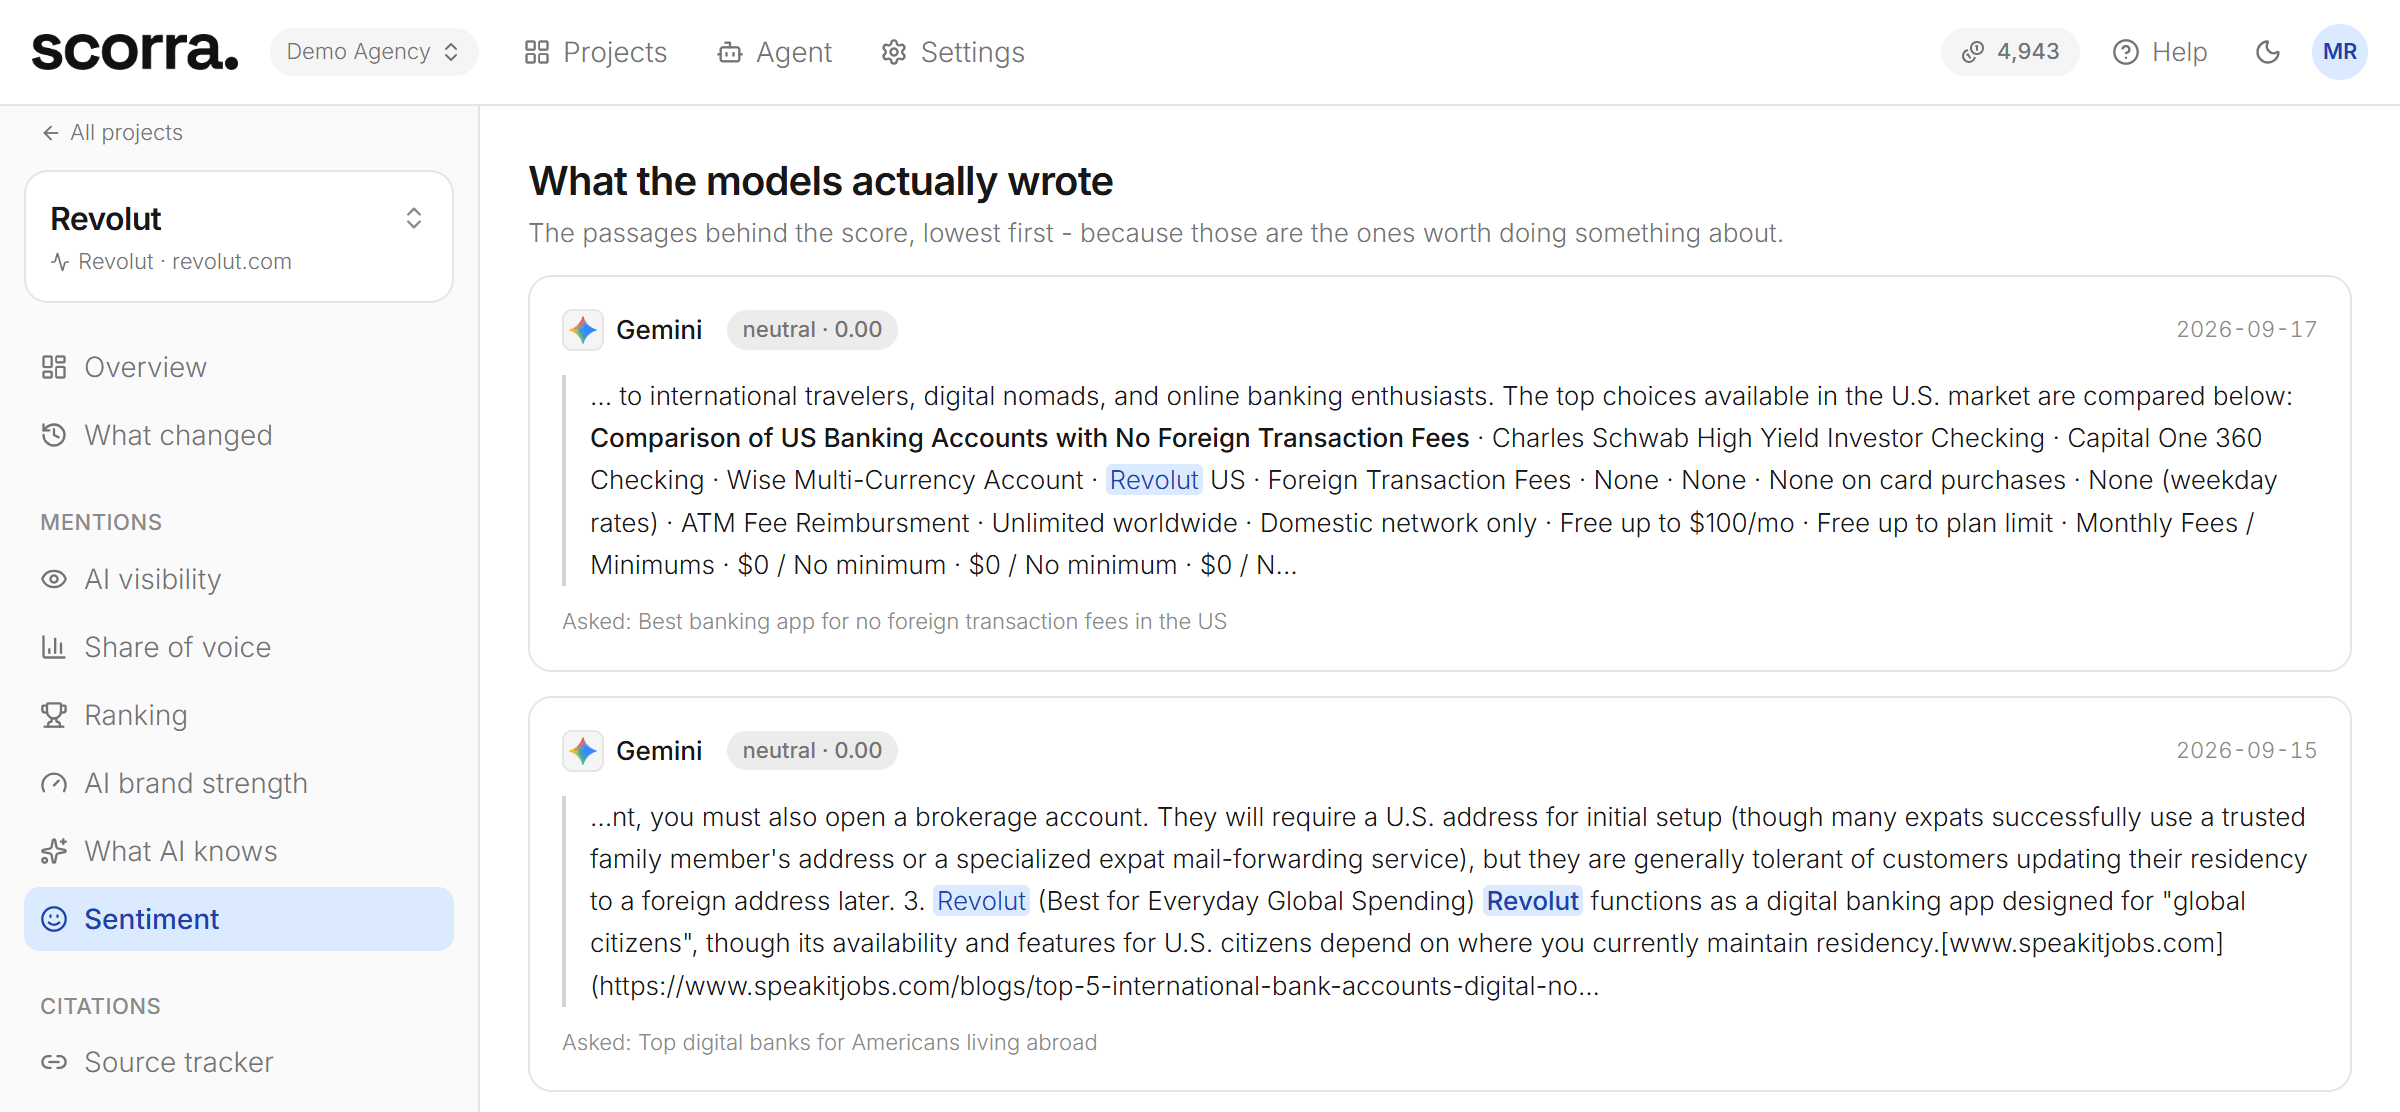Click the credits coin icon
The height and width of the screenshot is (1112, 2400).
click(x=1973, y=52)
